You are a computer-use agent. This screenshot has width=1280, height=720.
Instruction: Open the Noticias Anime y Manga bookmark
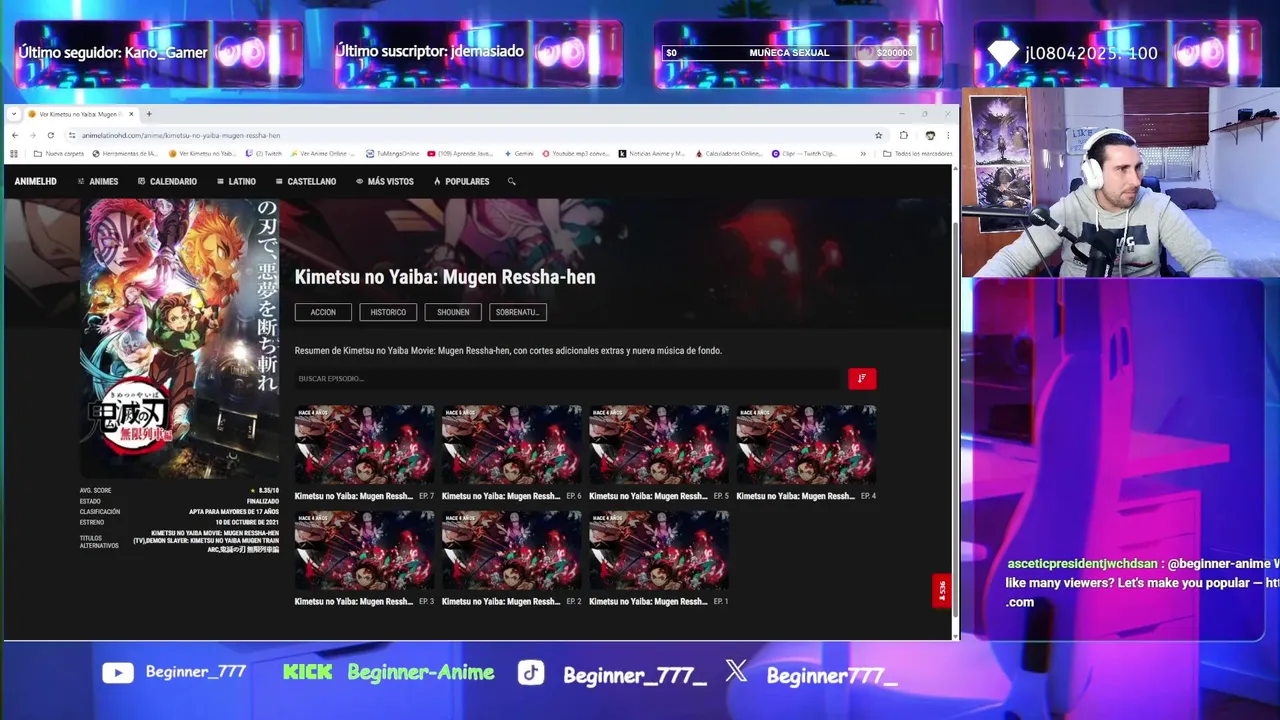pos(652,154)
